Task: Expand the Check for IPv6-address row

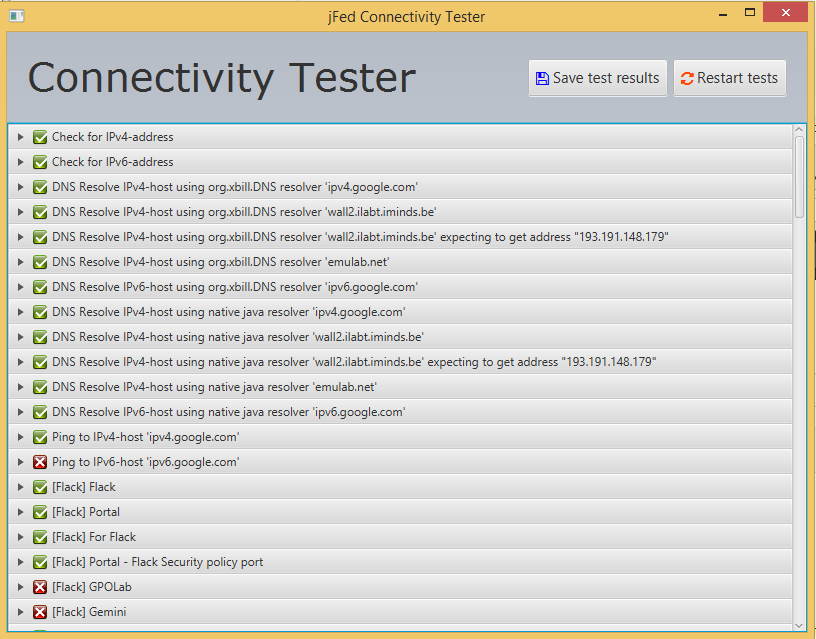Action: coord(20,162)
